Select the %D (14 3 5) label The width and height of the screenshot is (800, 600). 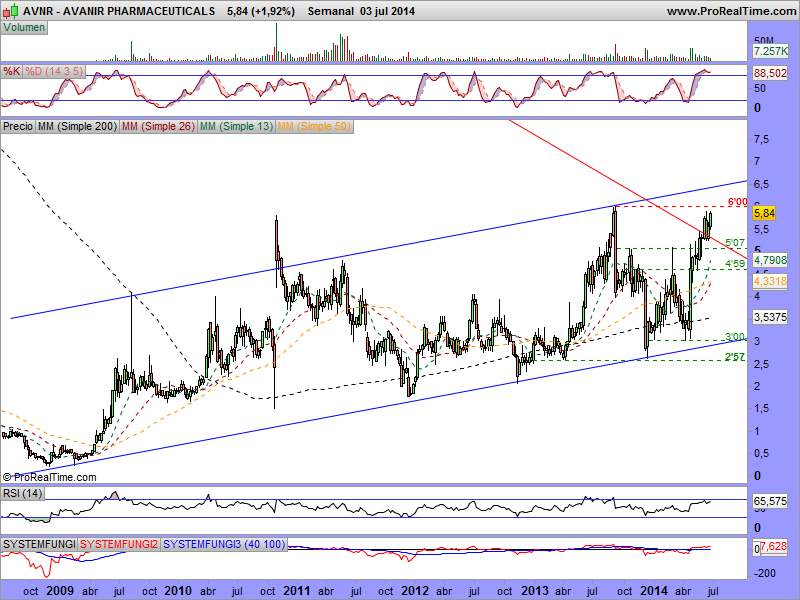pyautogui.click(x=54, y=71)
